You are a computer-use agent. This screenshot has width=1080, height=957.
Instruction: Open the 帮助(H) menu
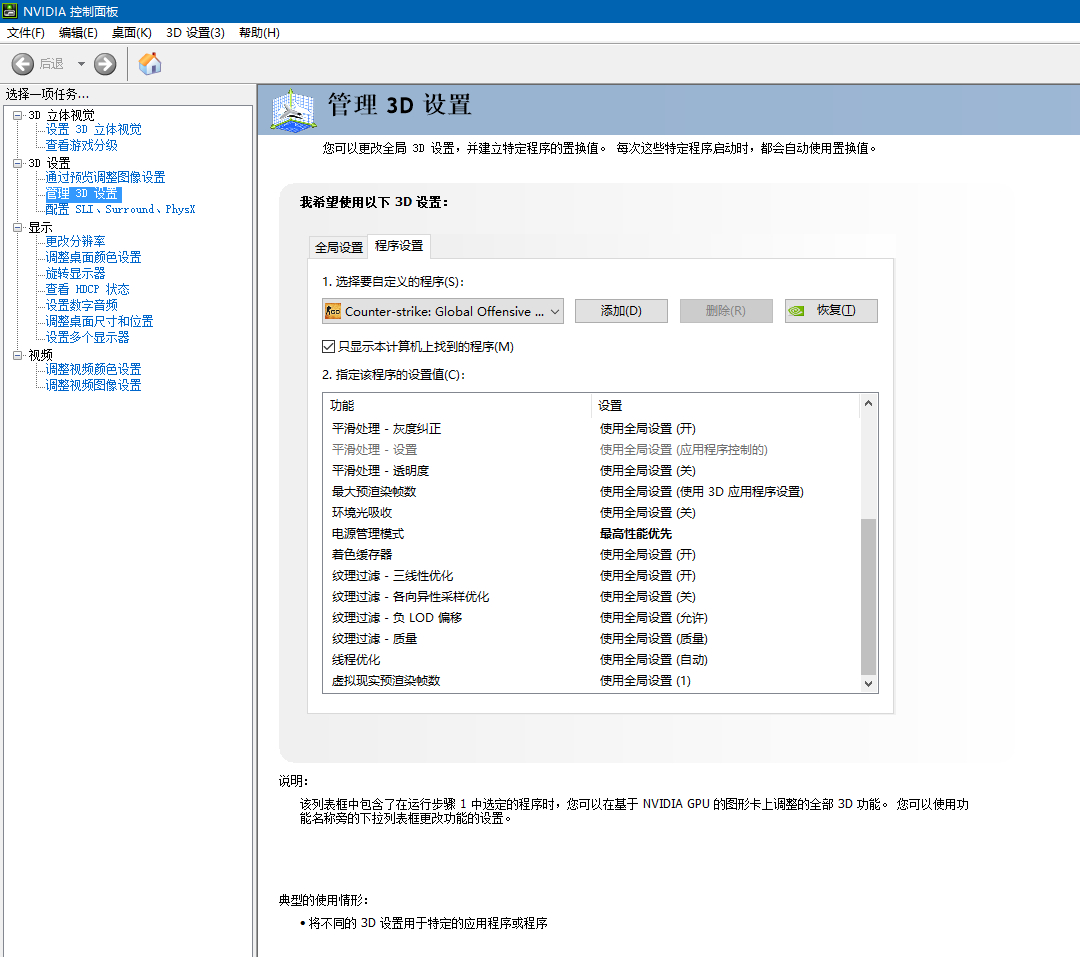pyautogui.click(x=259, y=33)
